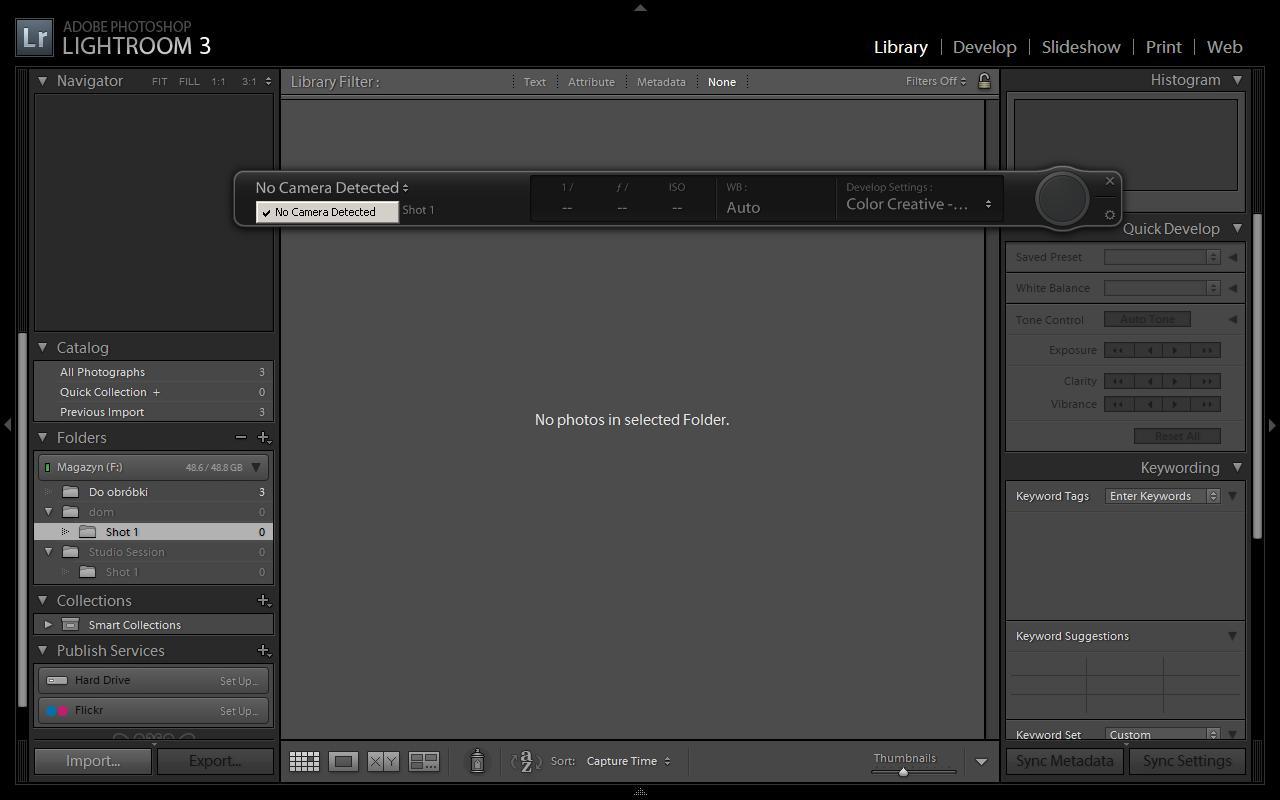Click the Import button
1280x800 pixels.
click(x=93, y=761)
